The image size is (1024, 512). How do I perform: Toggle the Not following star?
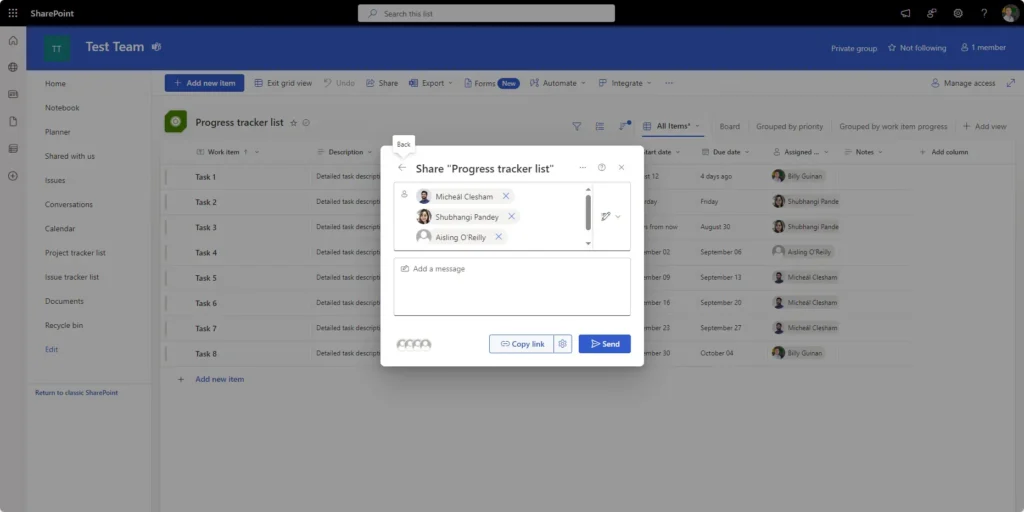point(892,48)
